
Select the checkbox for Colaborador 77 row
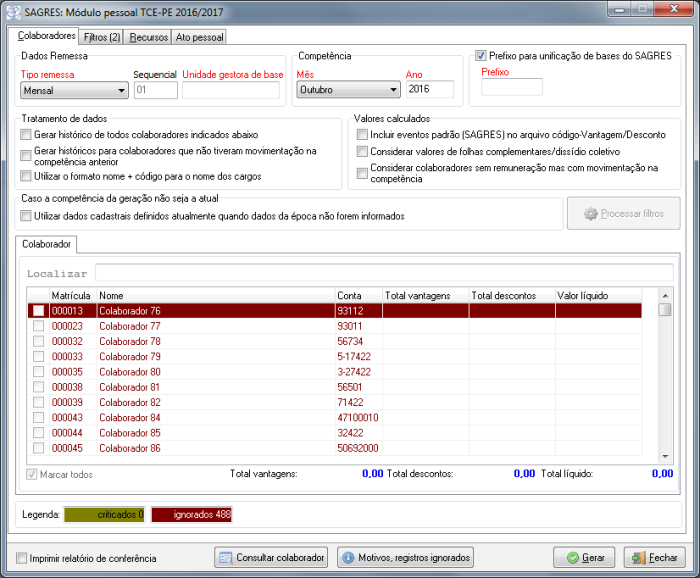[x=38, y=326]
